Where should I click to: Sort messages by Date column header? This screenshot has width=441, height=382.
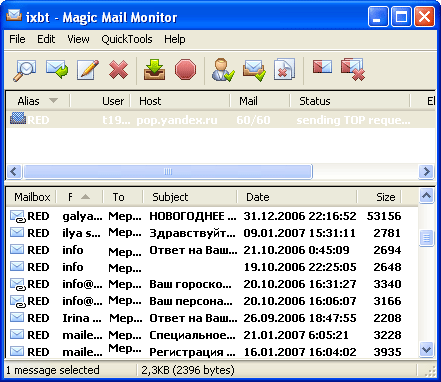click(297, 197)
